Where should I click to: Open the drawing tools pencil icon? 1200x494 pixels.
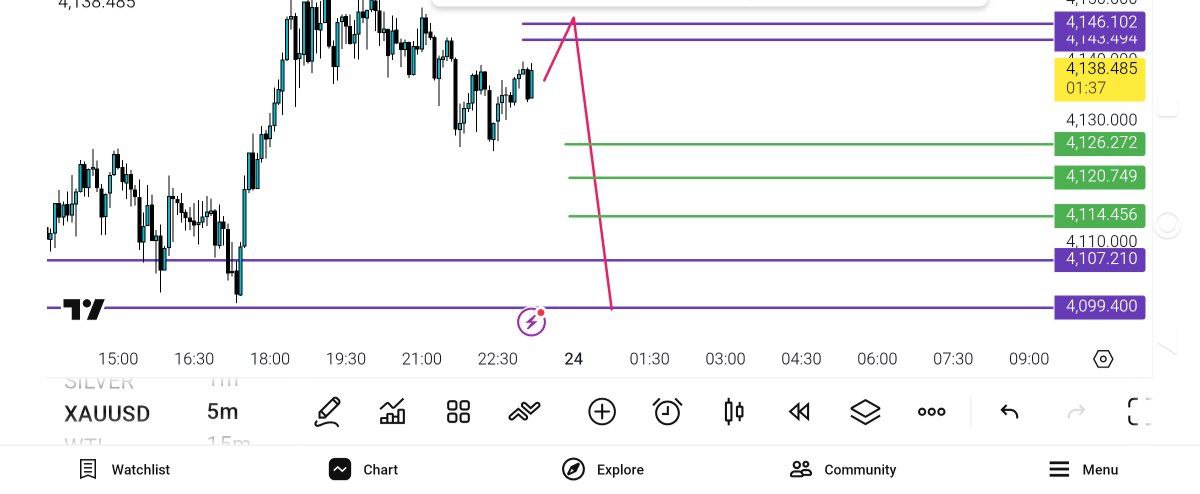(327, 412)
